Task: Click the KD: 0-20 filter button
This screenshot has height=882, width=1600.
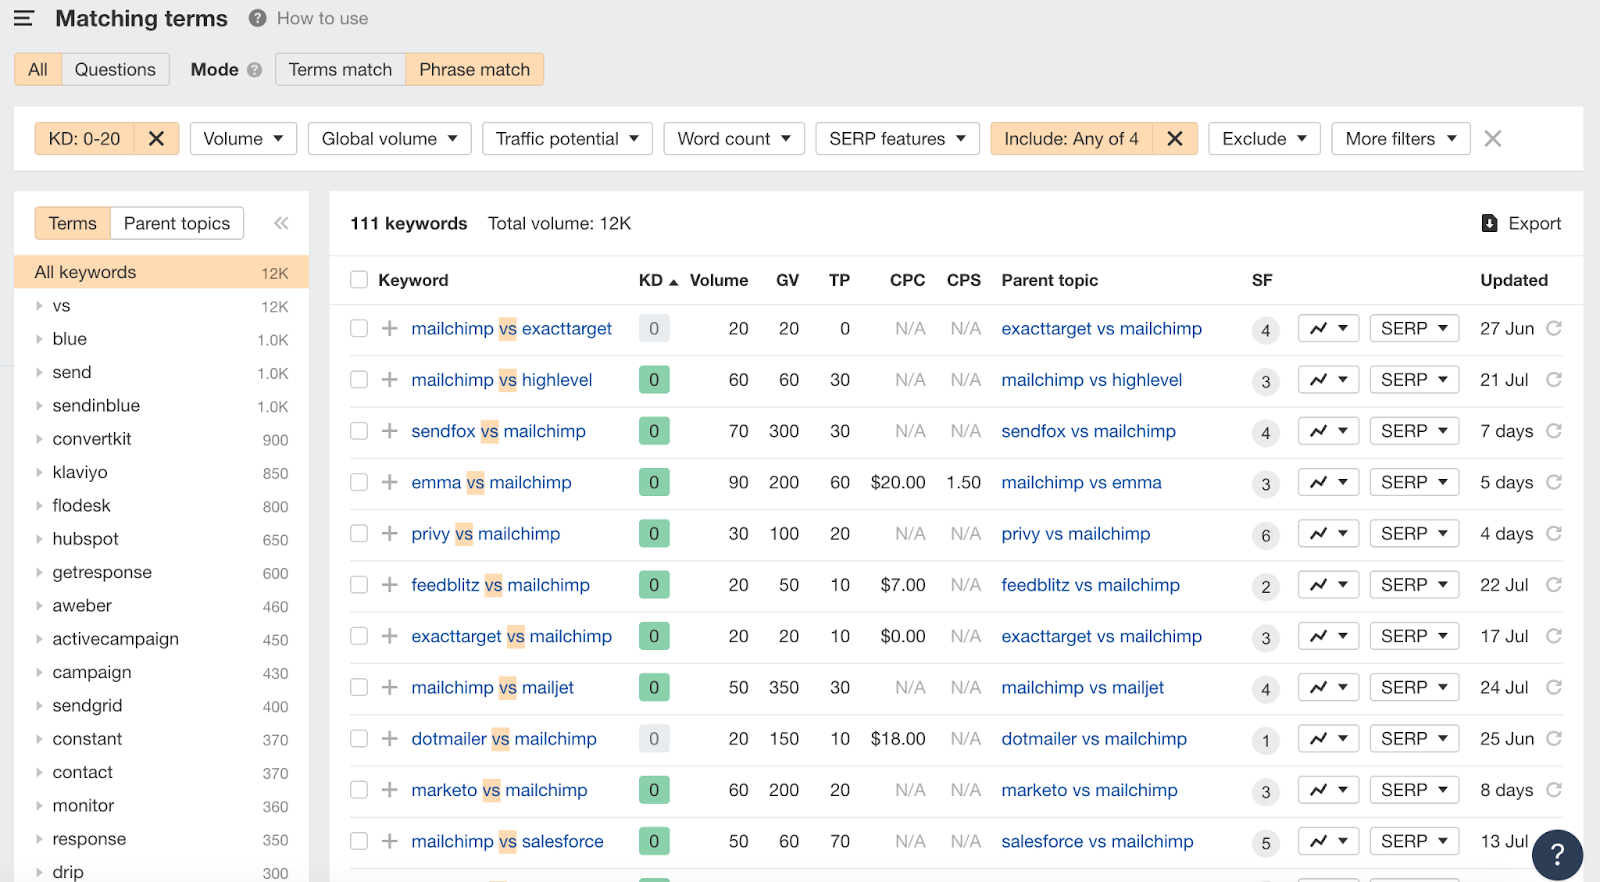Action: click(85, 139)
